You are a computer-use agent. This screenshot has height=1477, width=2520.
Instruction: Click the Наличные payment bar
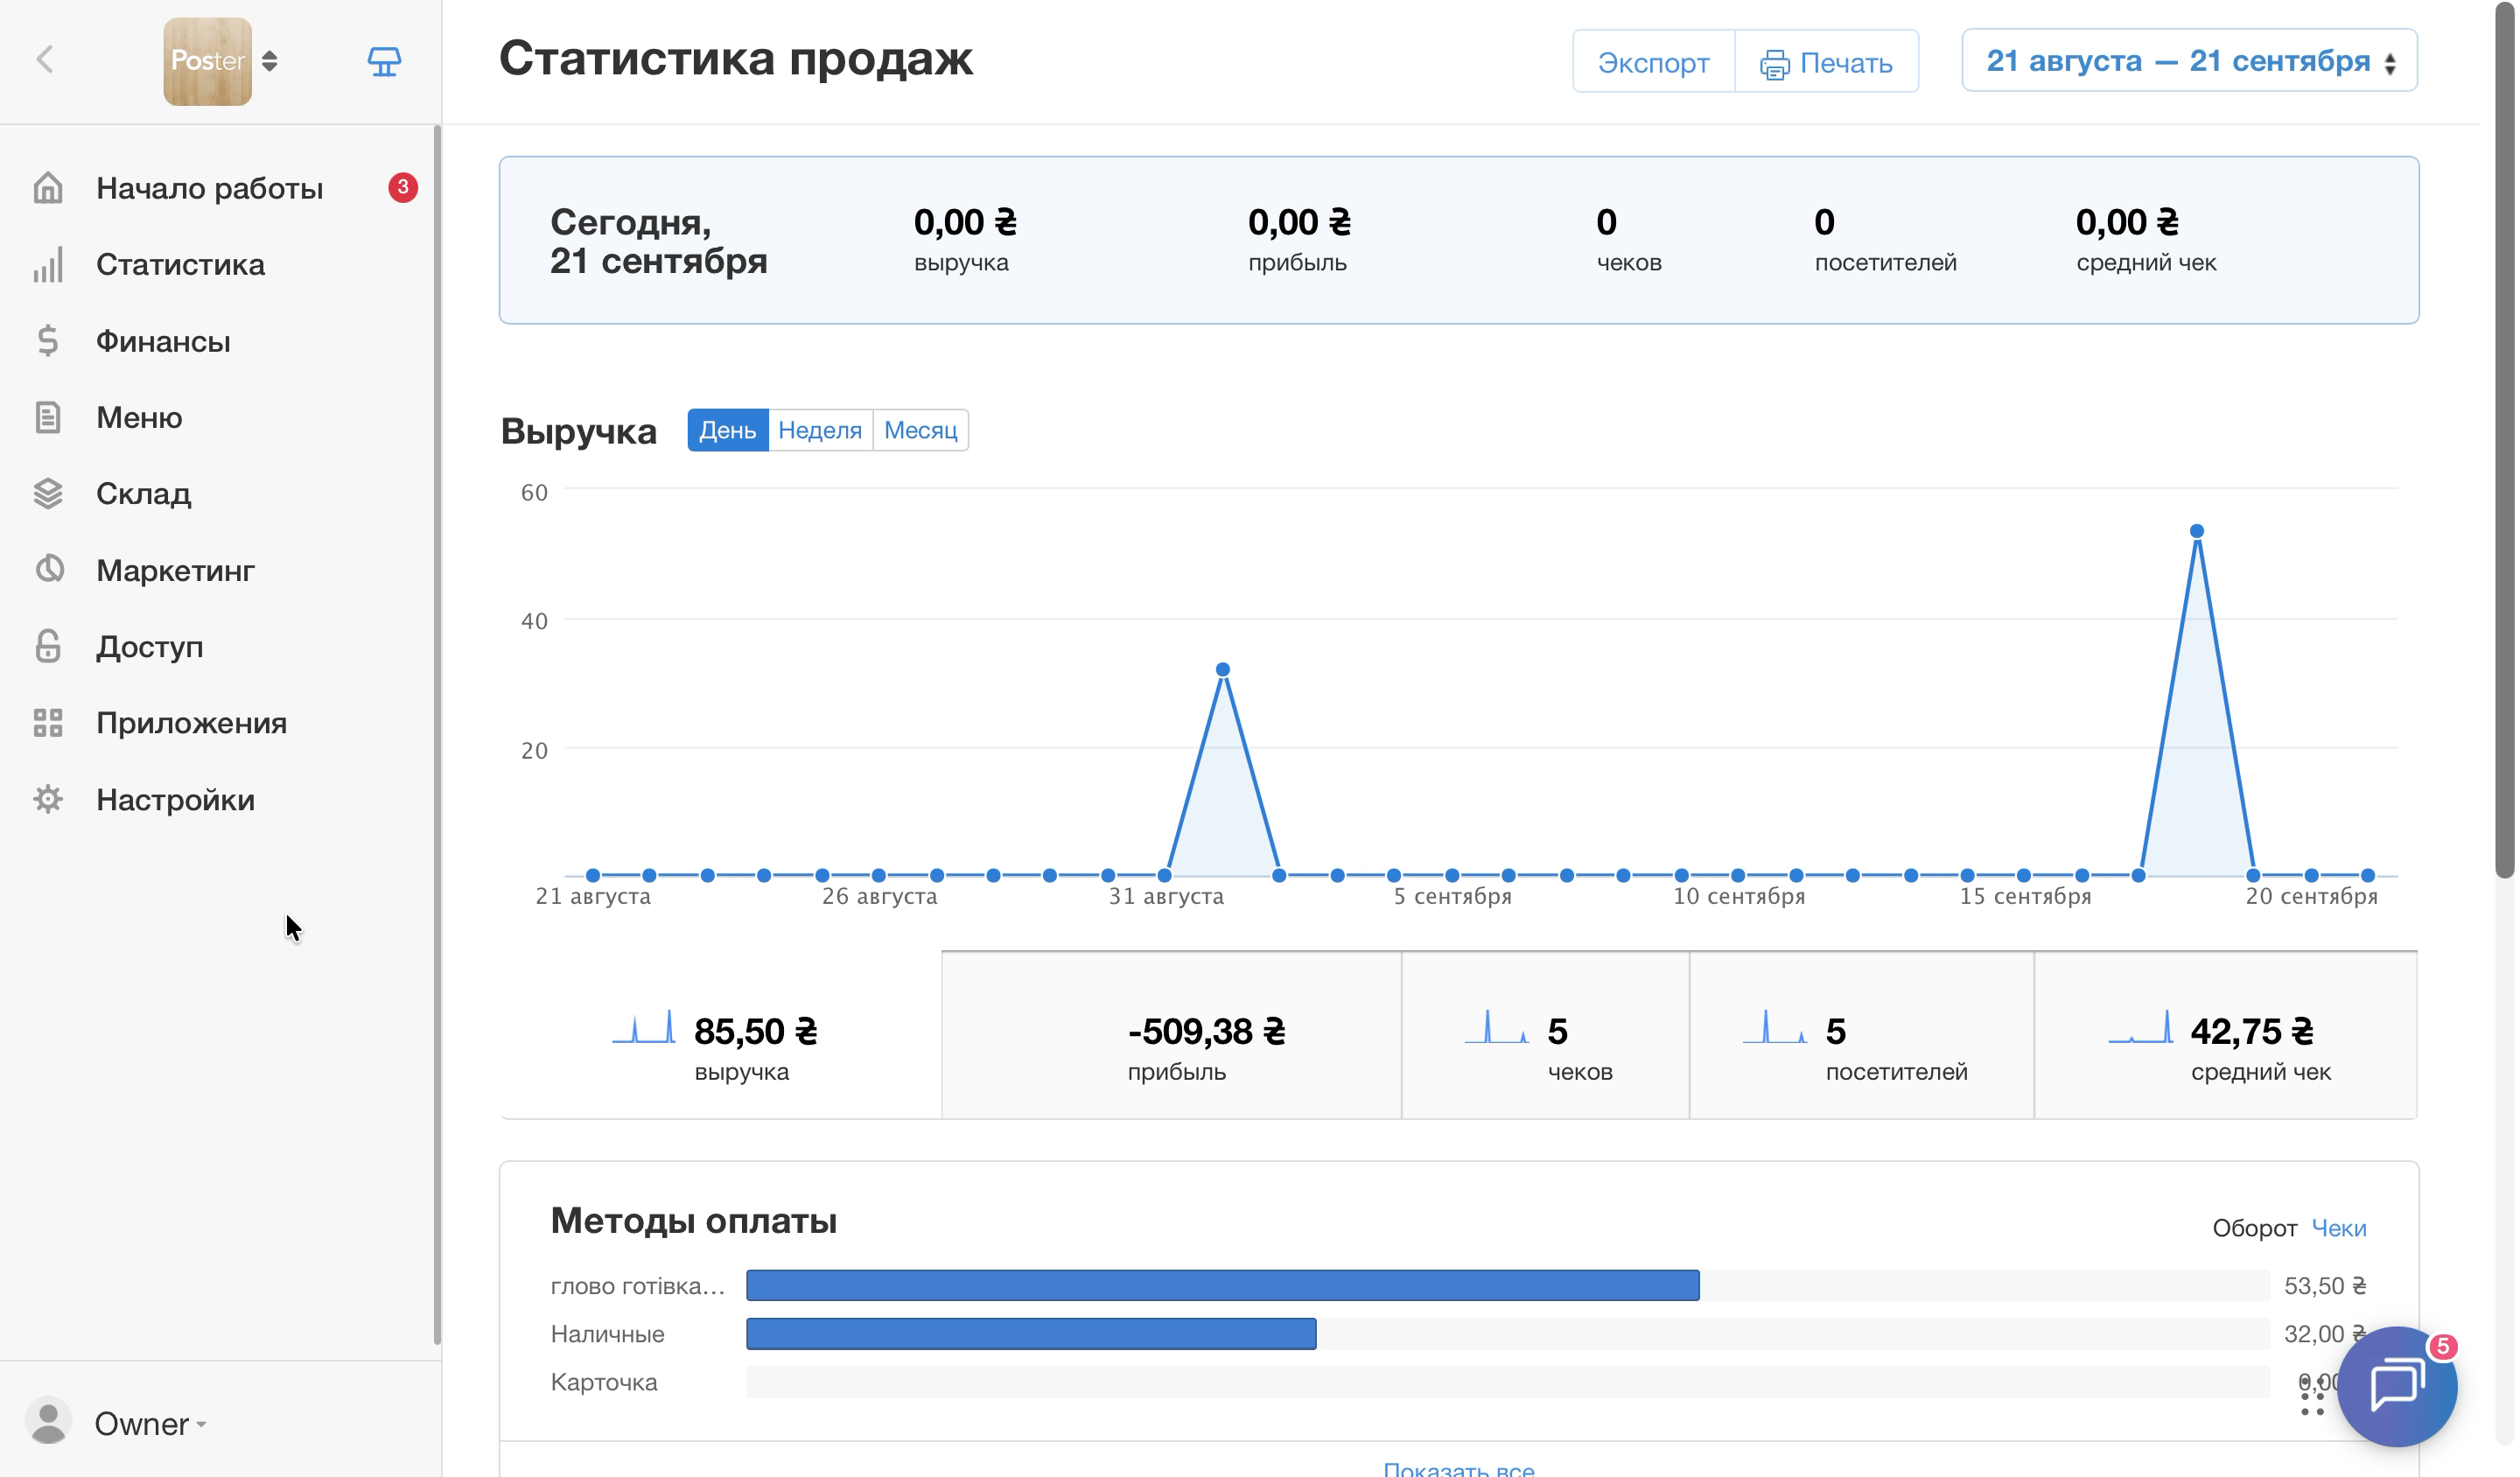point(1031,1333)
